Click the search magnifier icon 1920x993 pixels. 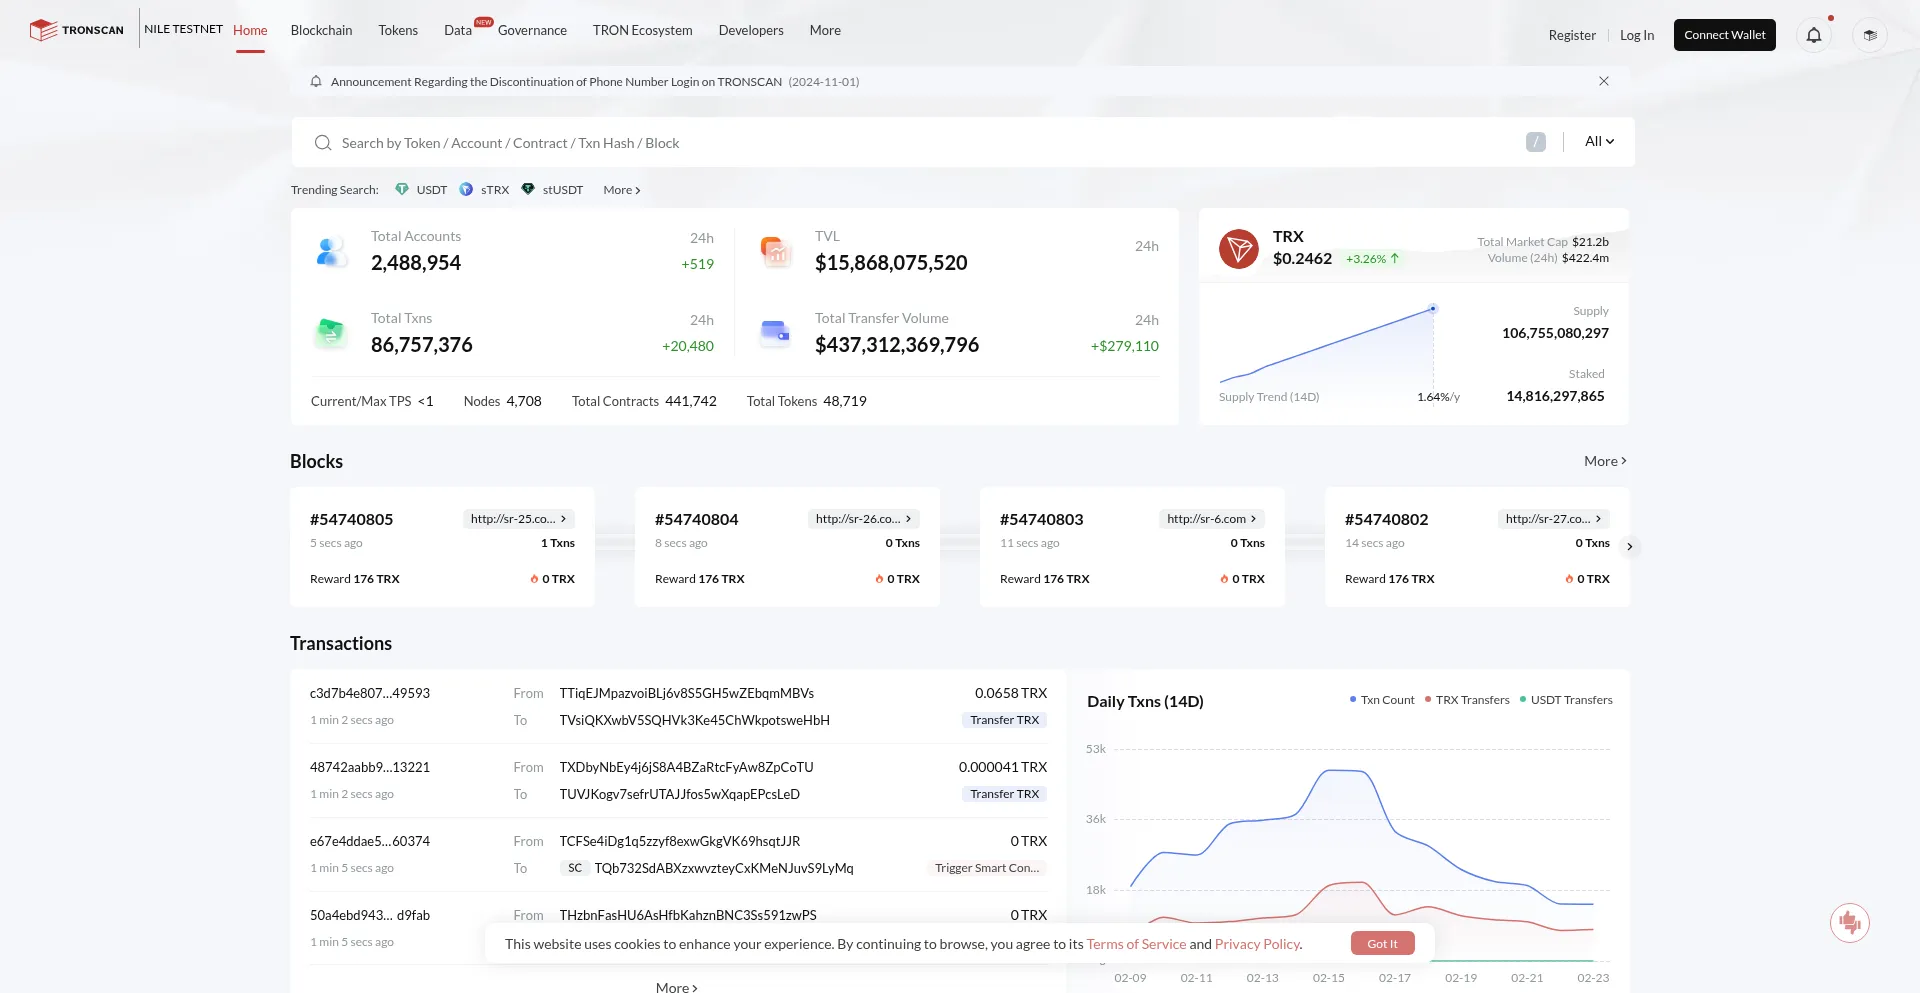[323, 143]
